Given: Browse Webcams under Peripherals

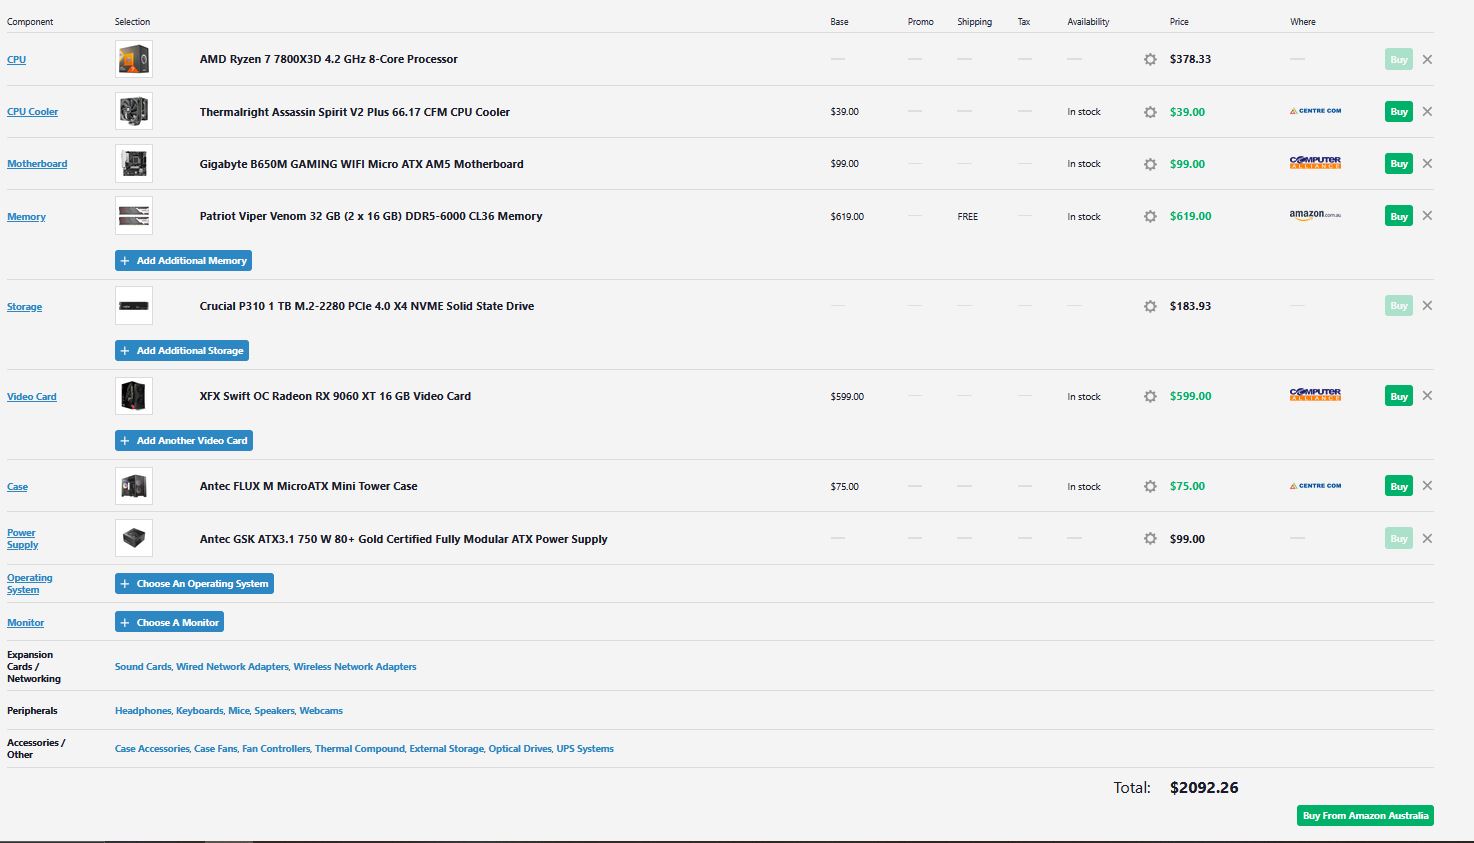Looking at the screenshot, I should point(321,711).
